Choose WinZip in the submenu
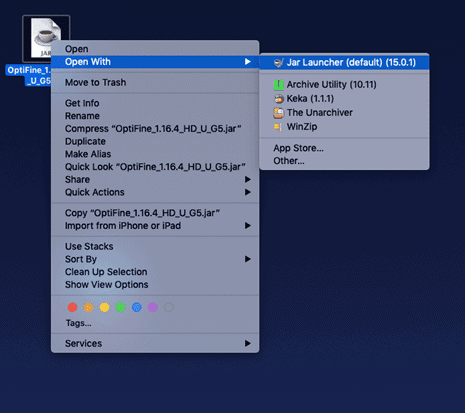Image resolution: width=465 pixels, height=413 pixels. coord(344,127)
